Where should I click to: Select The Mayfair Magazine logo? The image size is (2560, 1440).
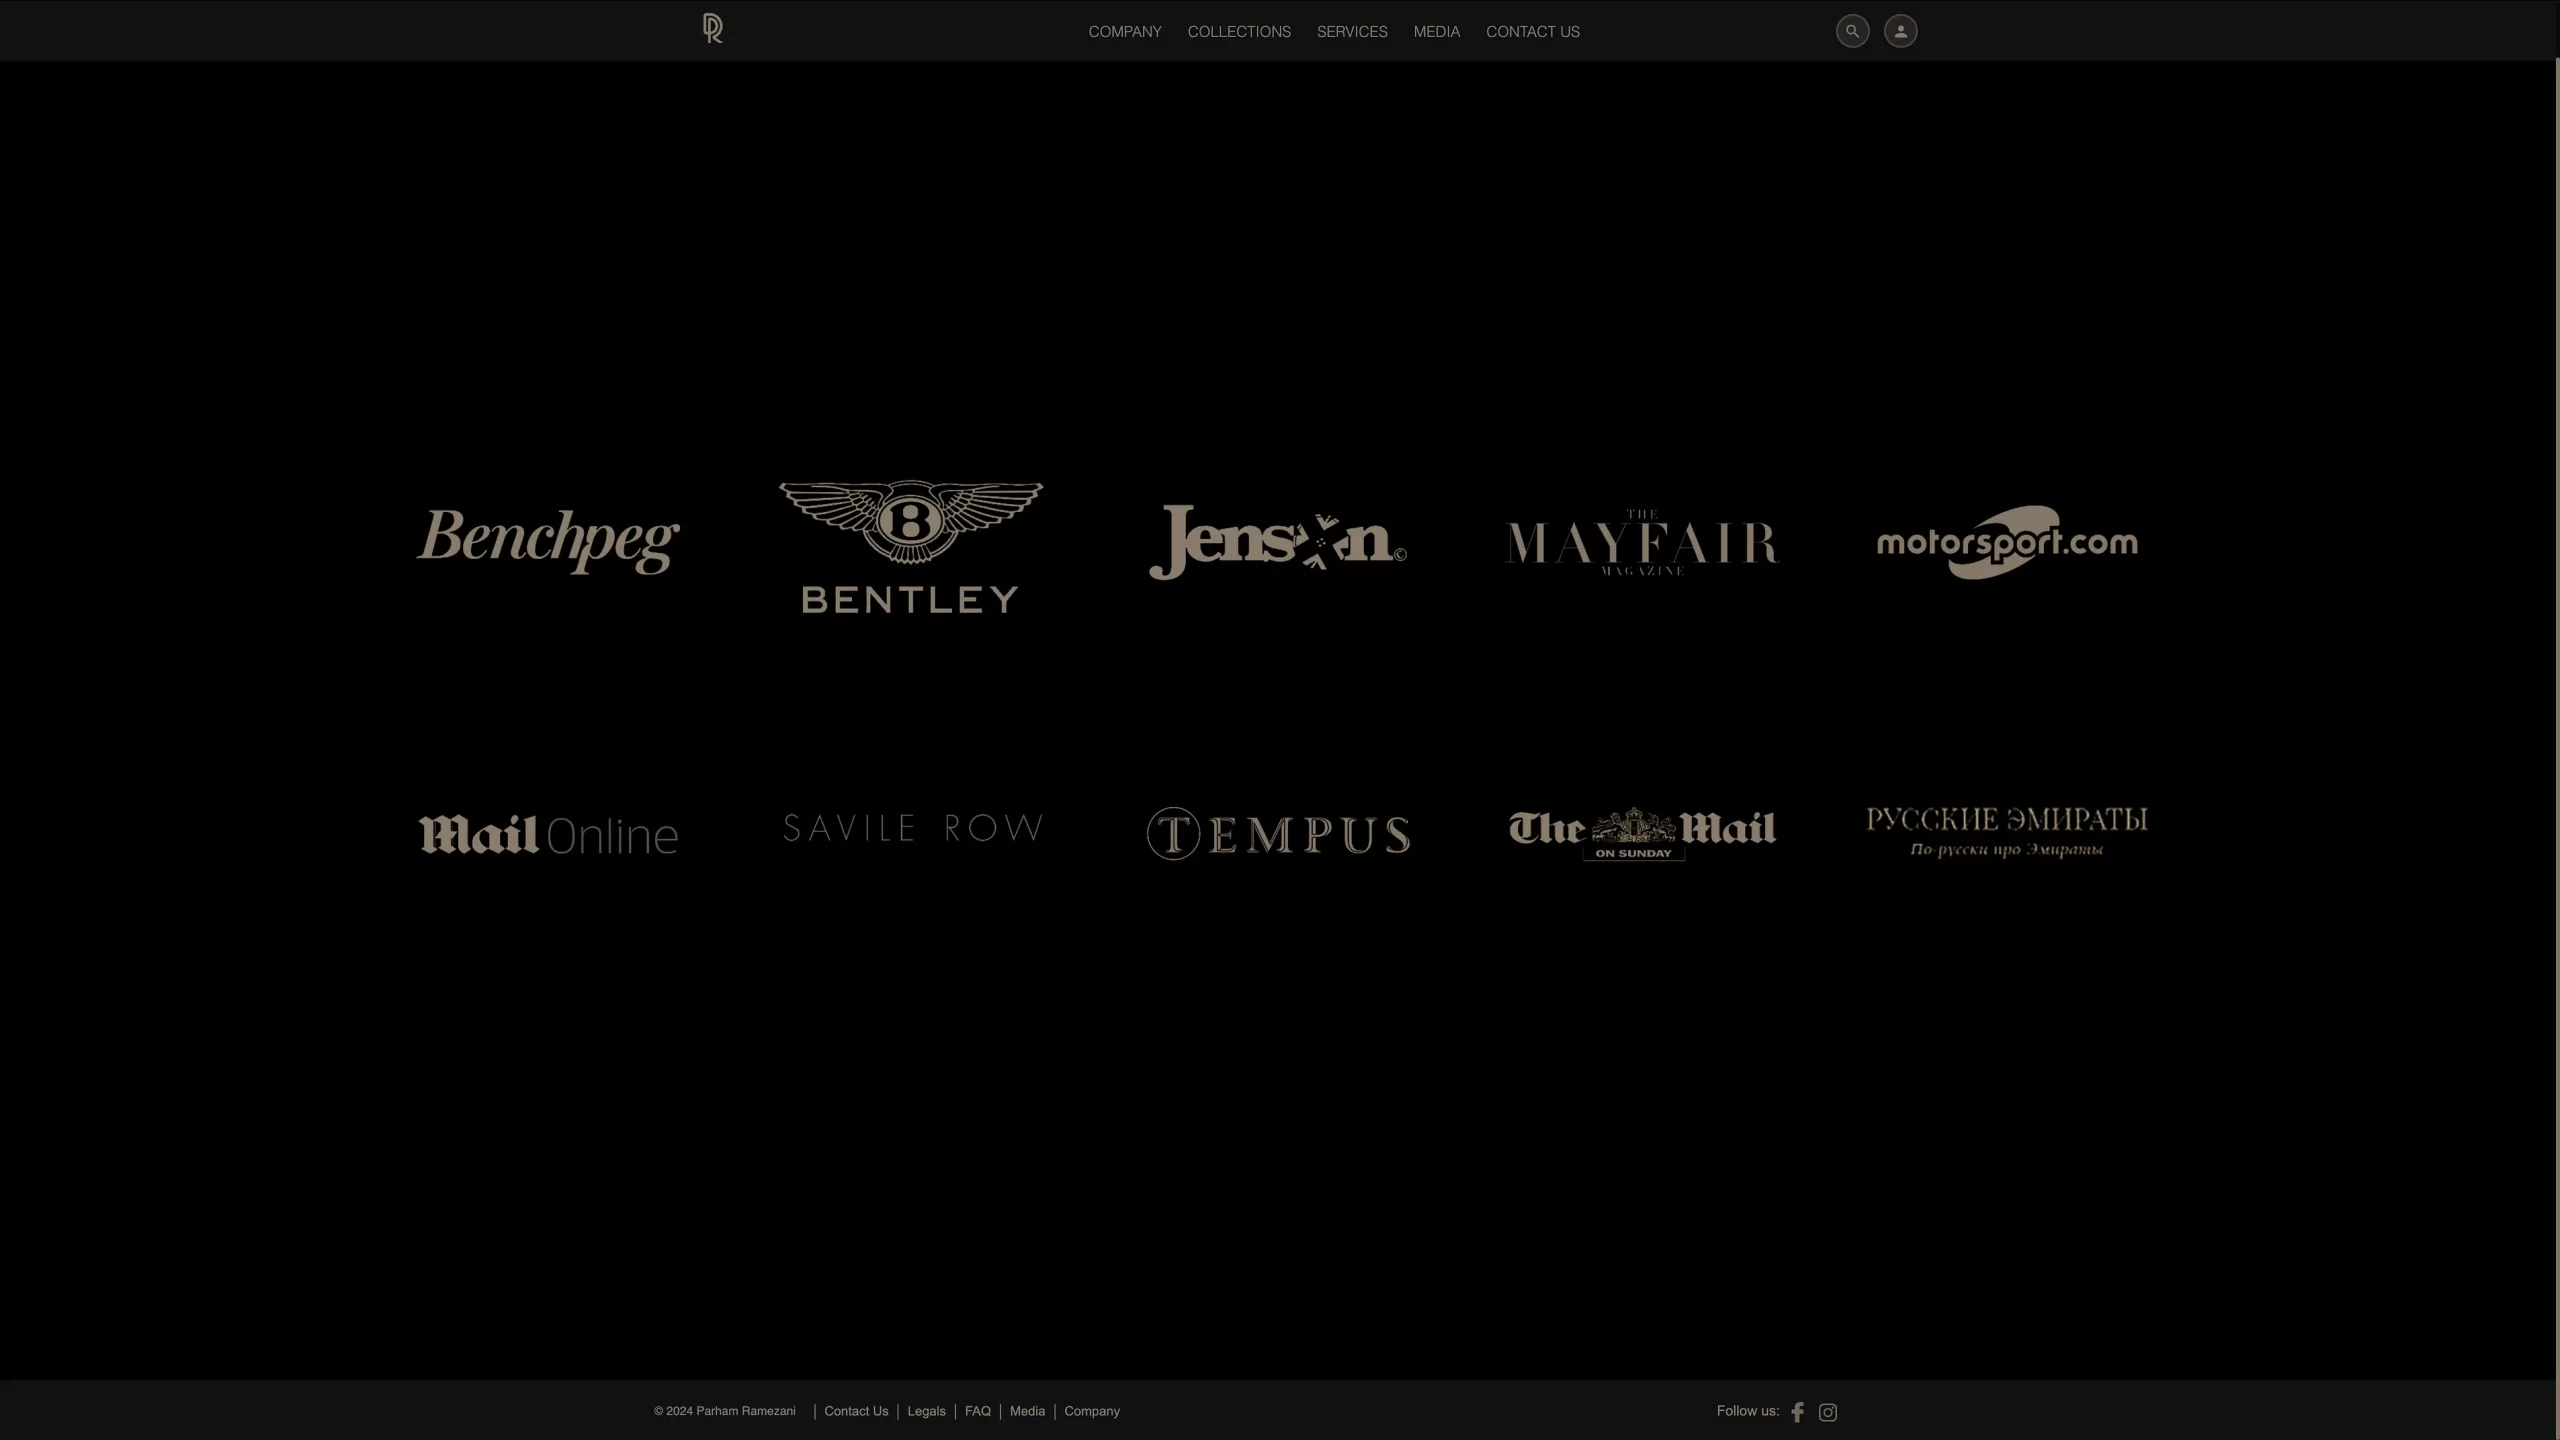click(x=1642, y=542)
